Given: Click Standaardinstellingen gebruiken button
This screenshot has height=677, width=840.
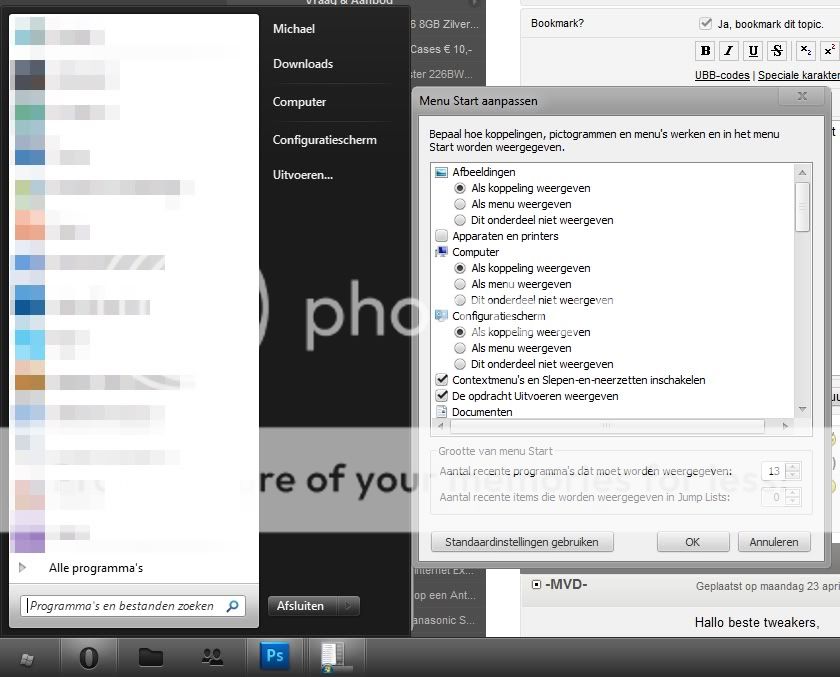Looking at the screenshot, I should [x=522, y=542].
